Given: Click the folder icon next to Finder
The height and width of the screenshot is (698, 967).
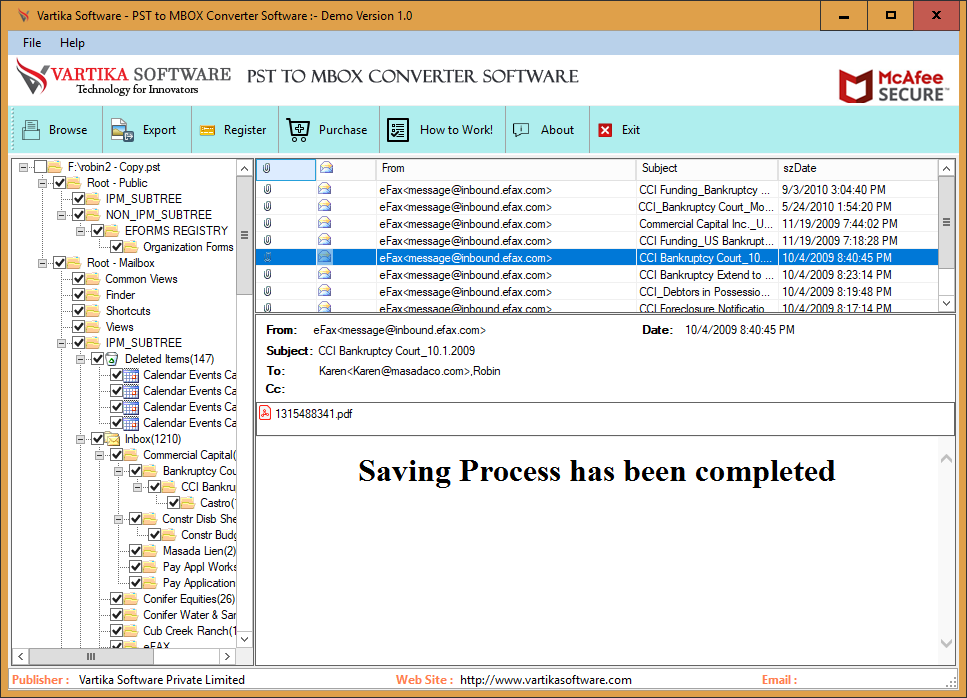Looking at the screenshot, I should [x=93, y=295].
